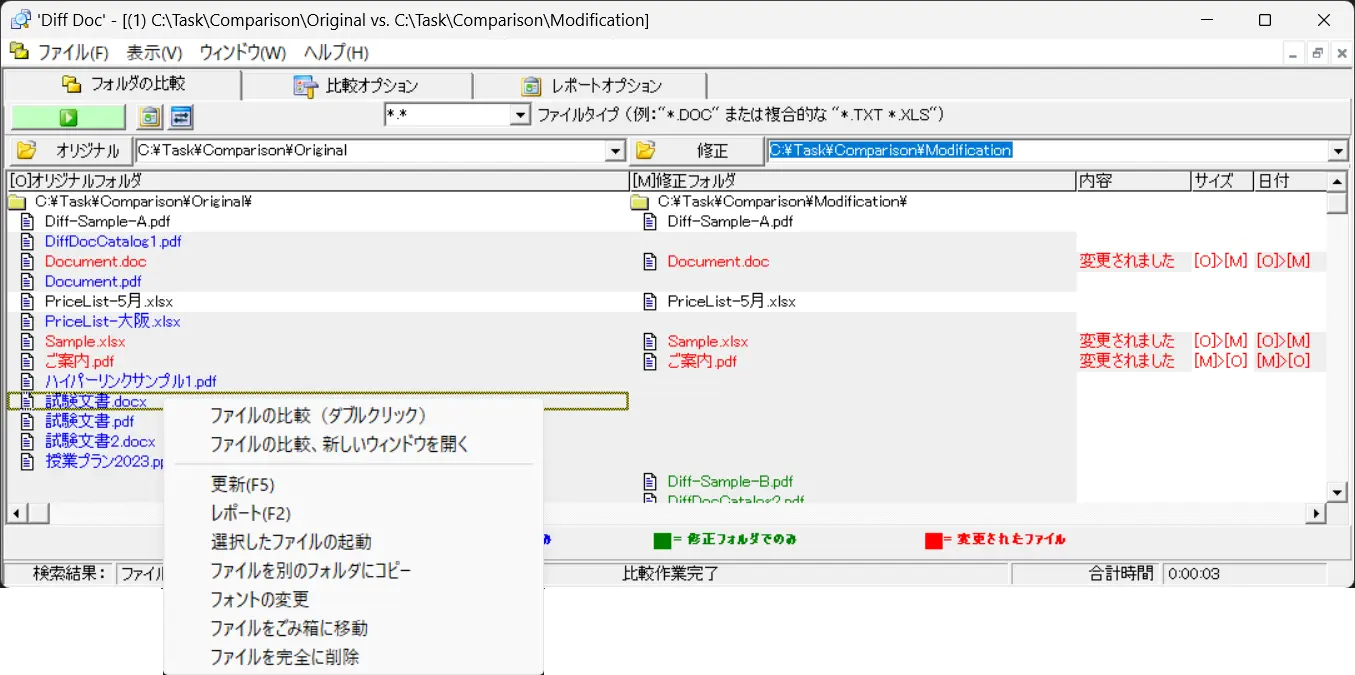The image size is (1355, 675).
Task: Switch to the フォルダの比較 tab
Action: pos(122,85)
